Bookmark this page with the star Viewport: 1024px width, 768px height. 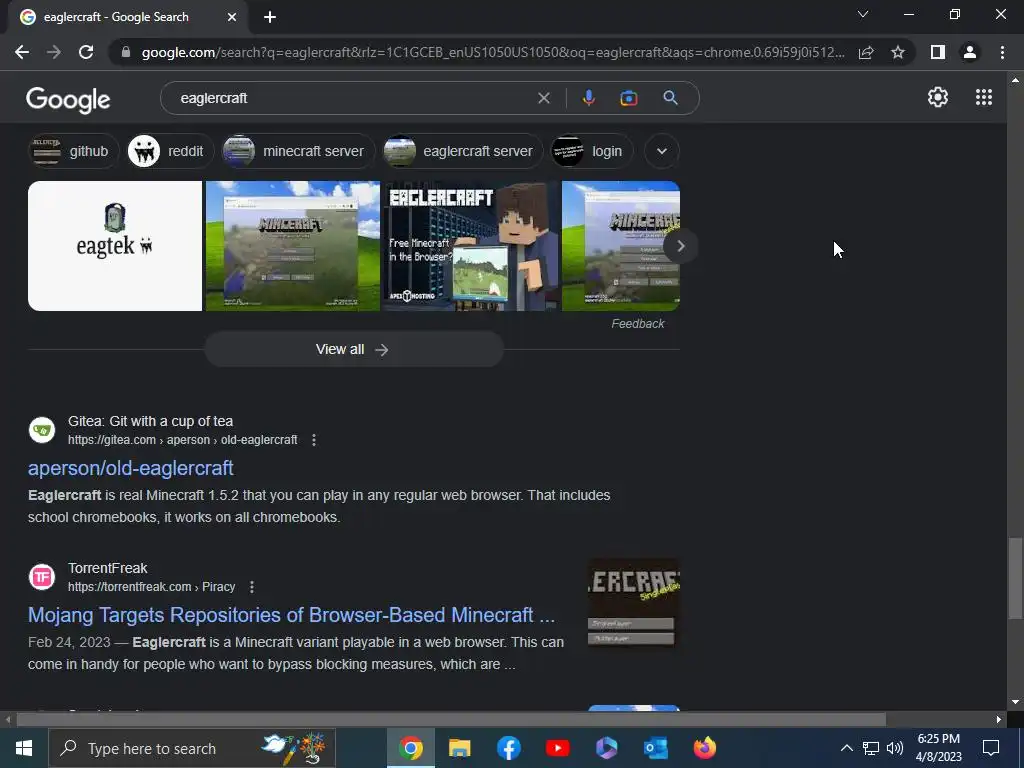click(898, 52)
